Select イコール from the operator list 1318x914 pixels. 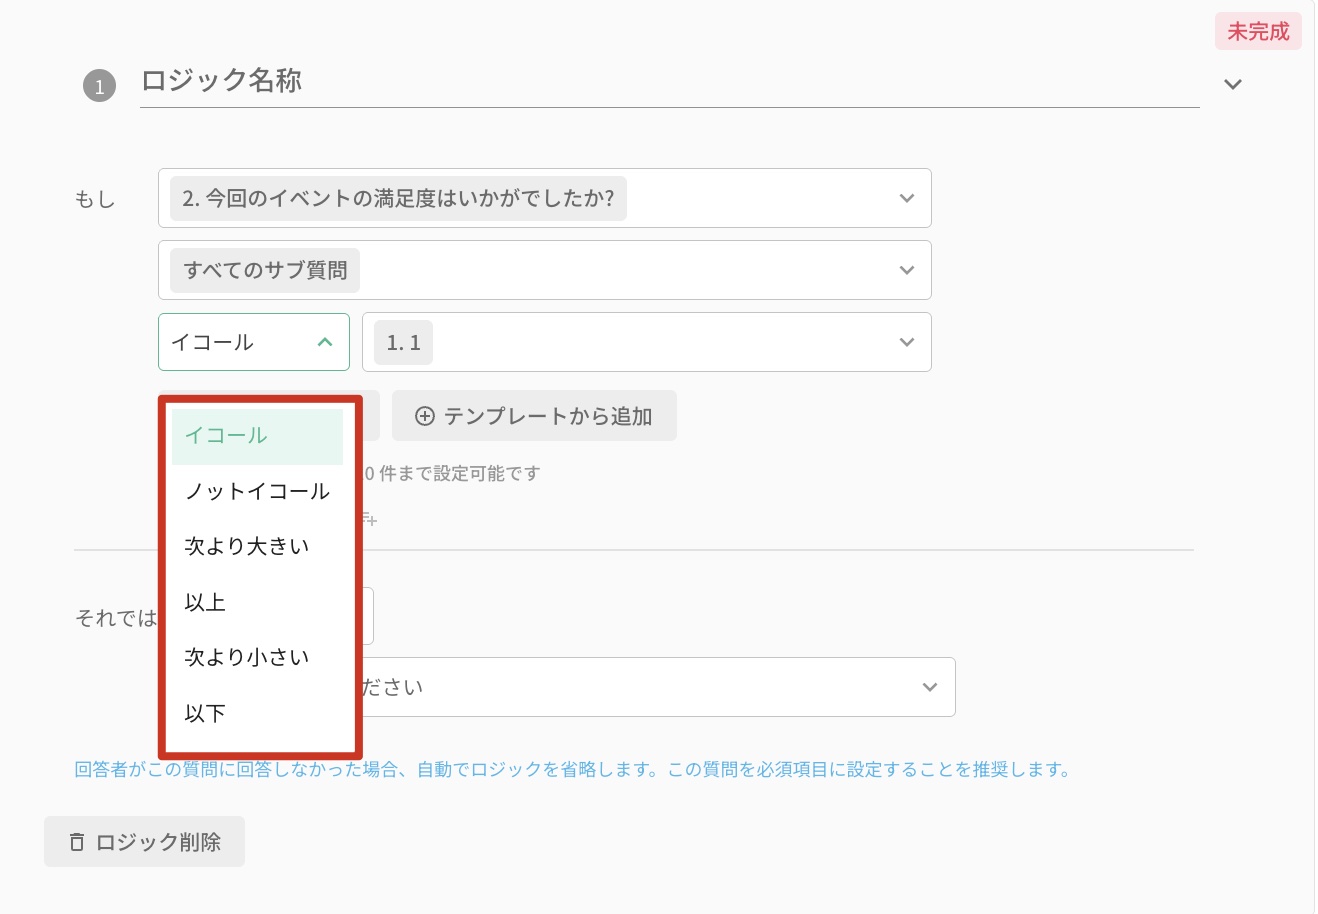pyautogui.click(x=258, y=436)
